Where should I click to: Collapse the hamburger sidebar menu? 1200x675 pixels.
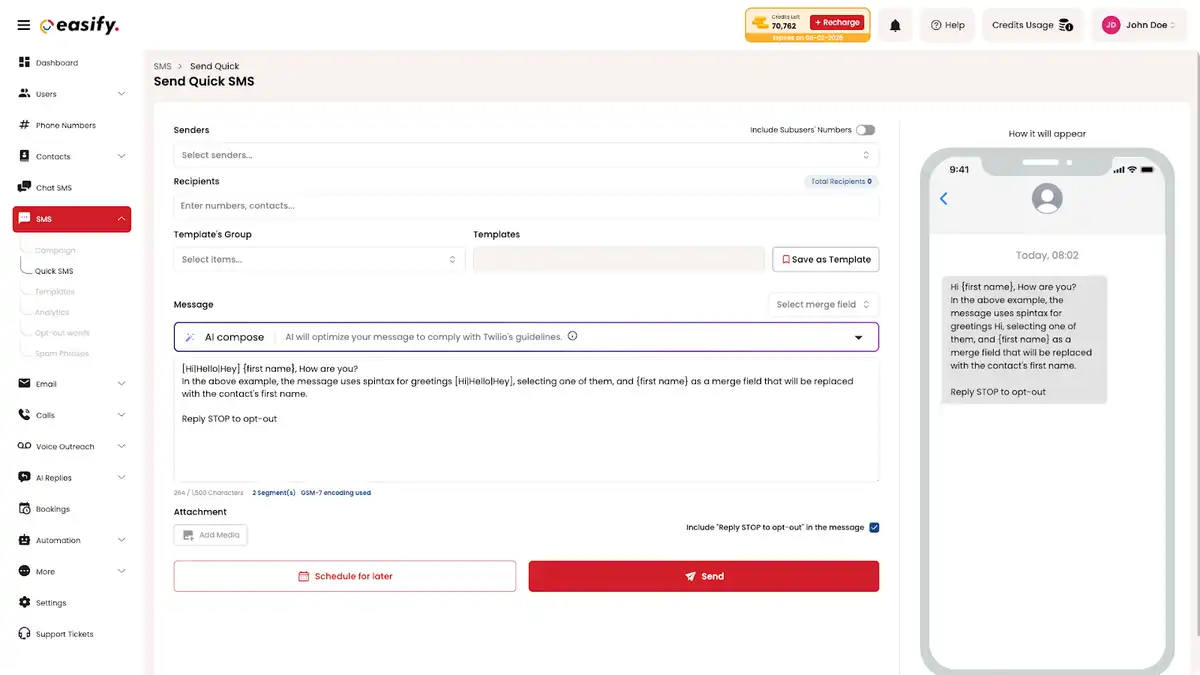[25, 25]
